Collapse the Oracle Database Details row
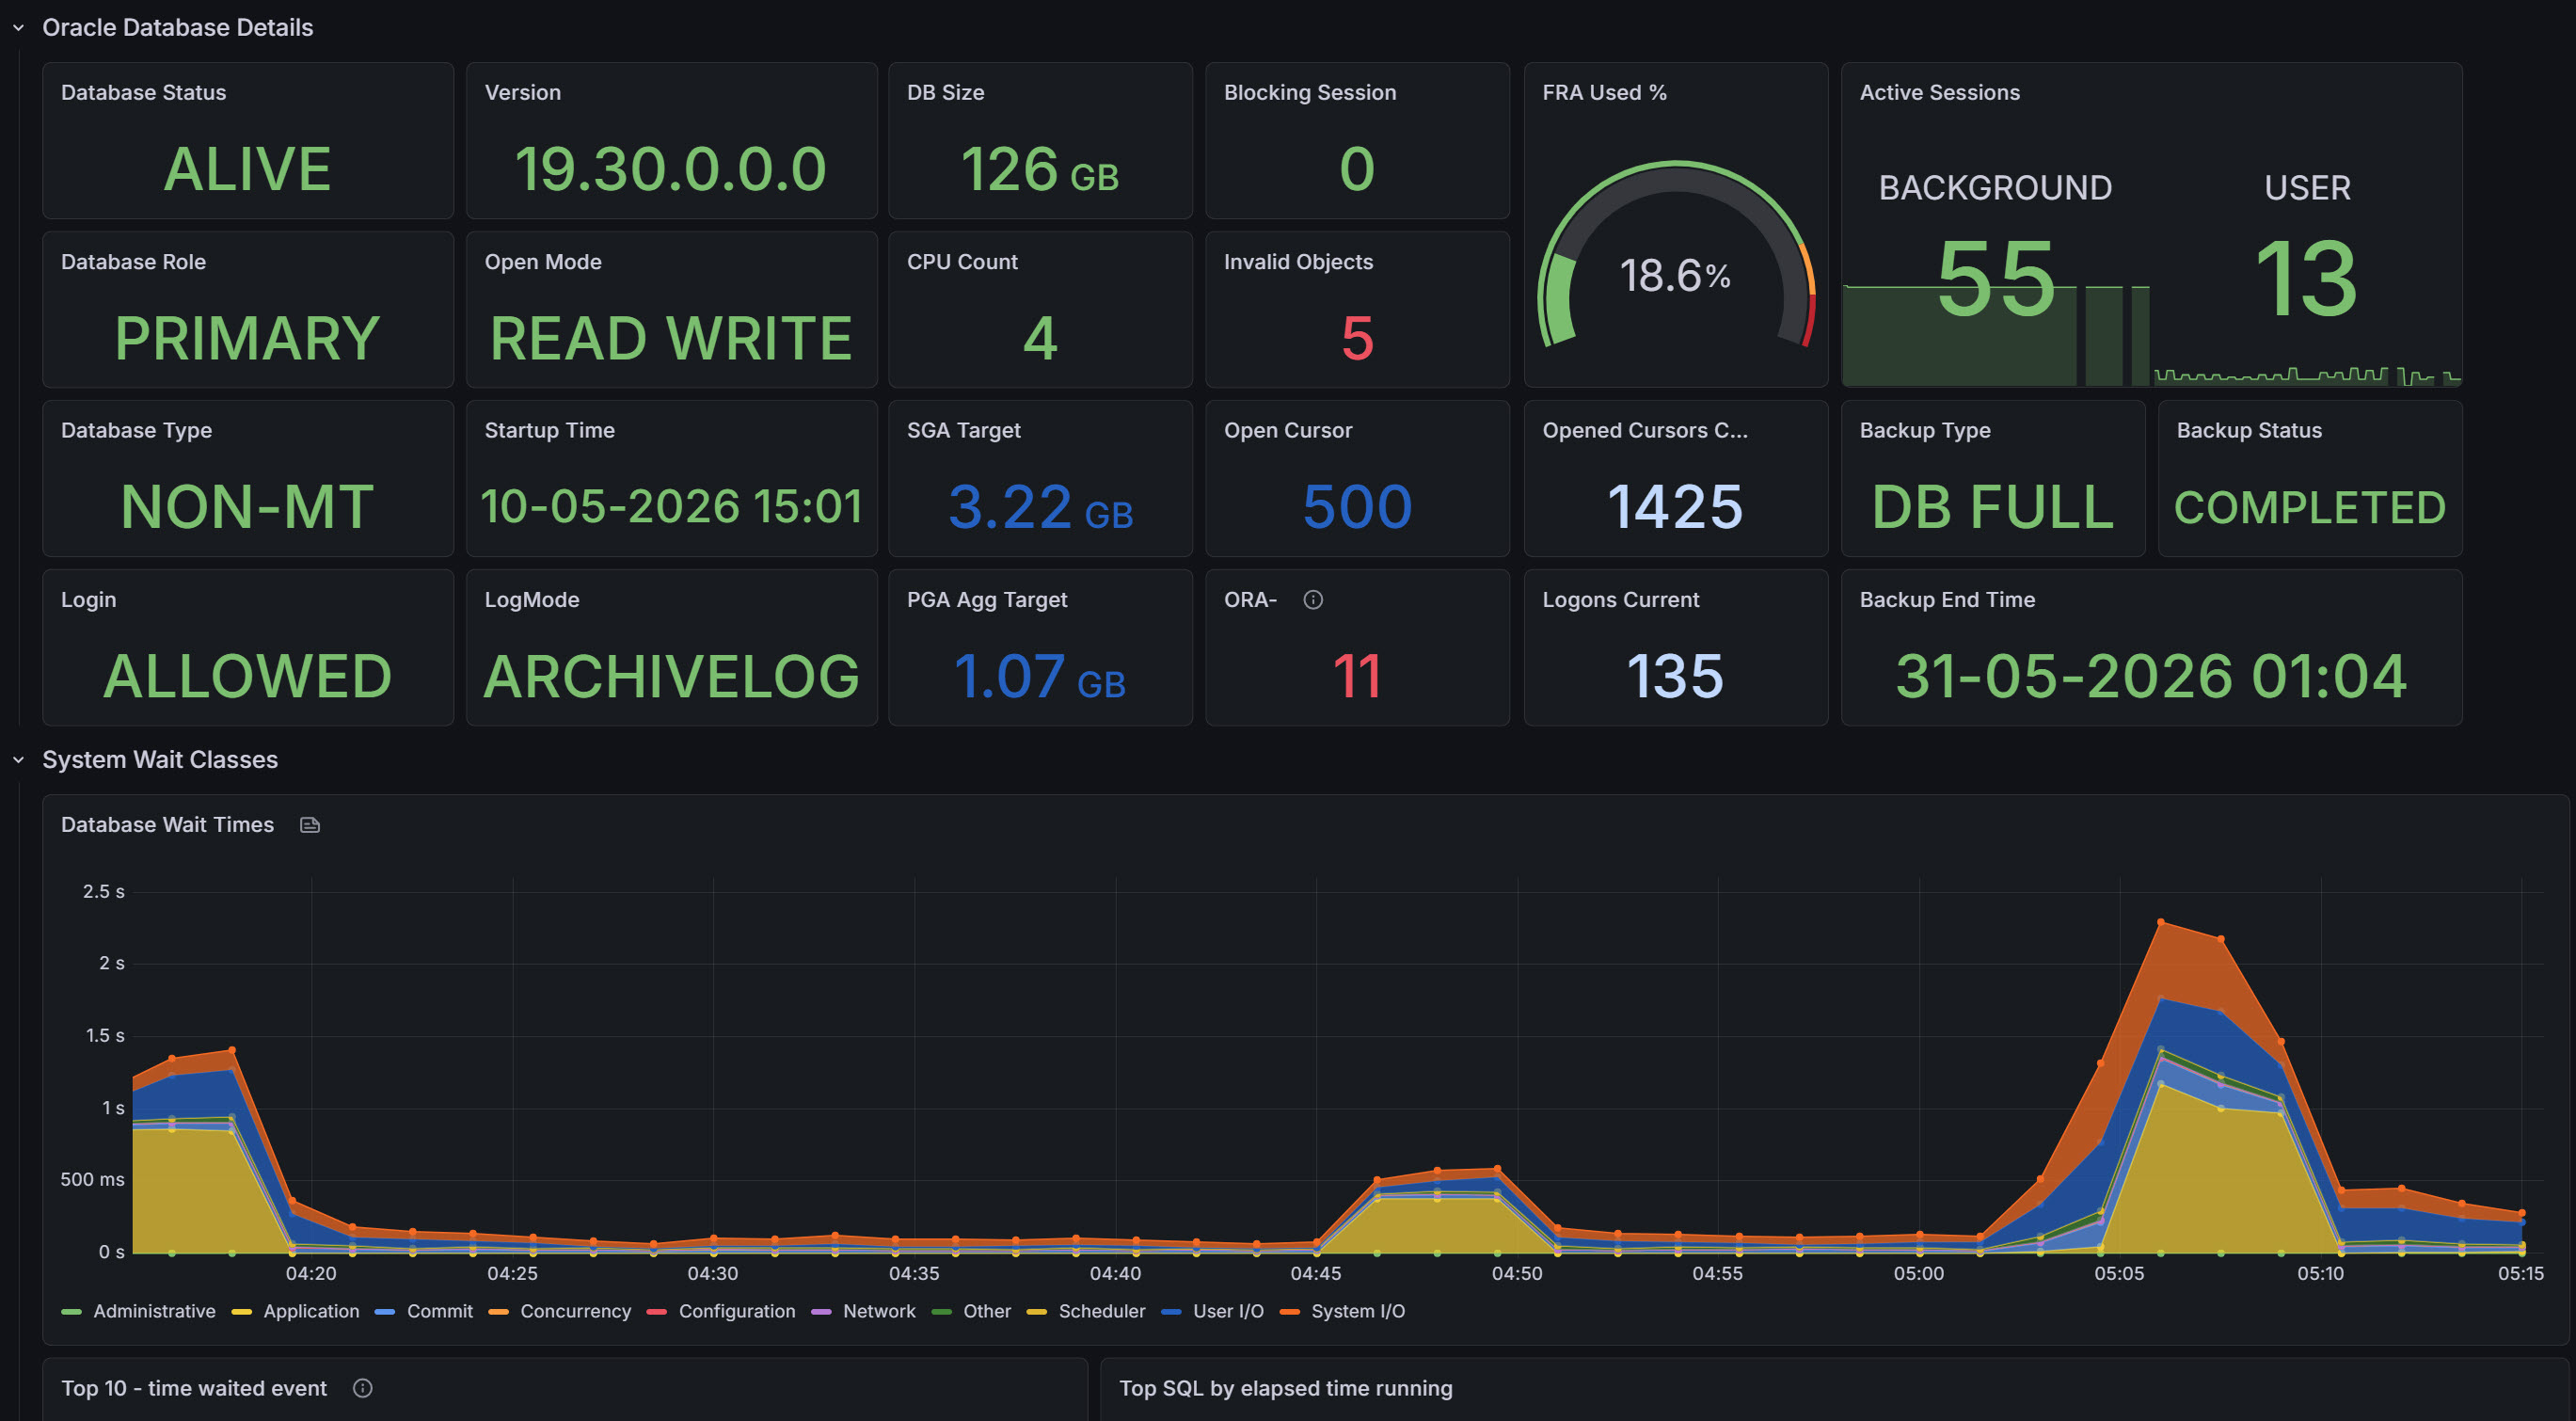This screenshot has width=2576, height=1421. click(x=18, y=28)
